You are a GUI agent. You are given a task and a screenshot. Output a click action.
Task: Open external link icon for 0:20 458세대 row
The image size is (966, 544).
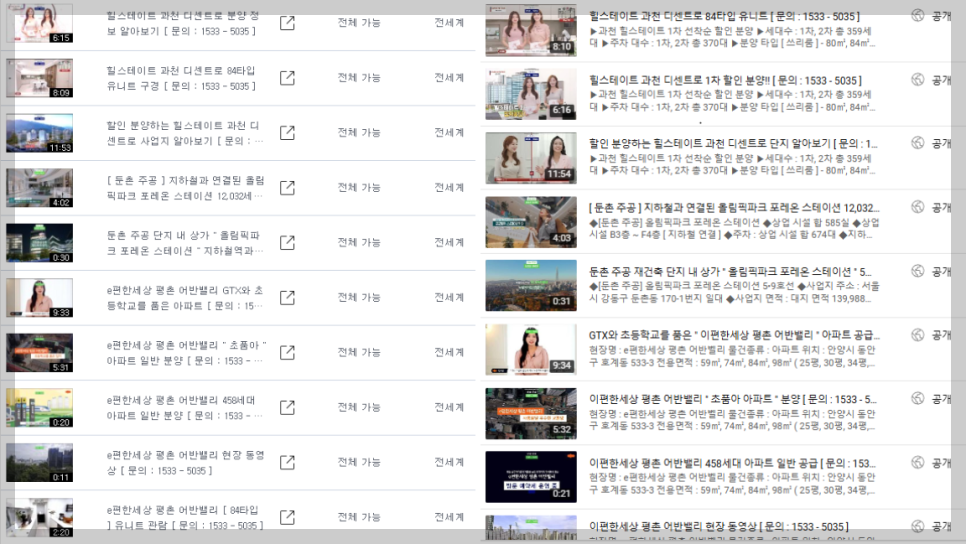(x=287, y=407)
